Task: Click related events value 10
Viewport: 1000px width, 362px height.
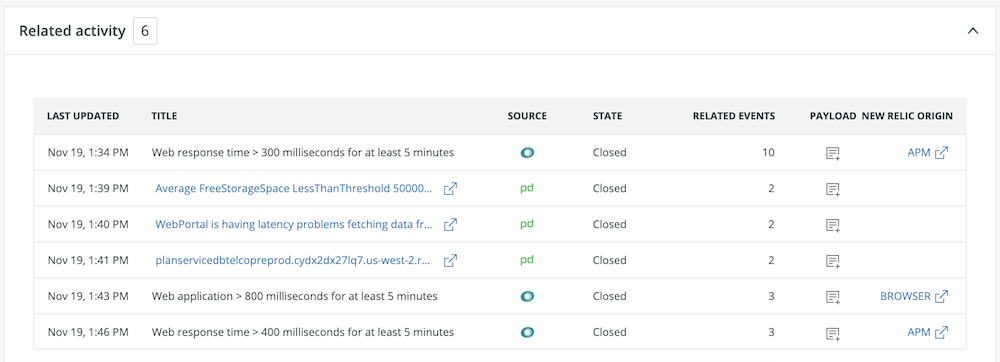Action: (768, 153)
